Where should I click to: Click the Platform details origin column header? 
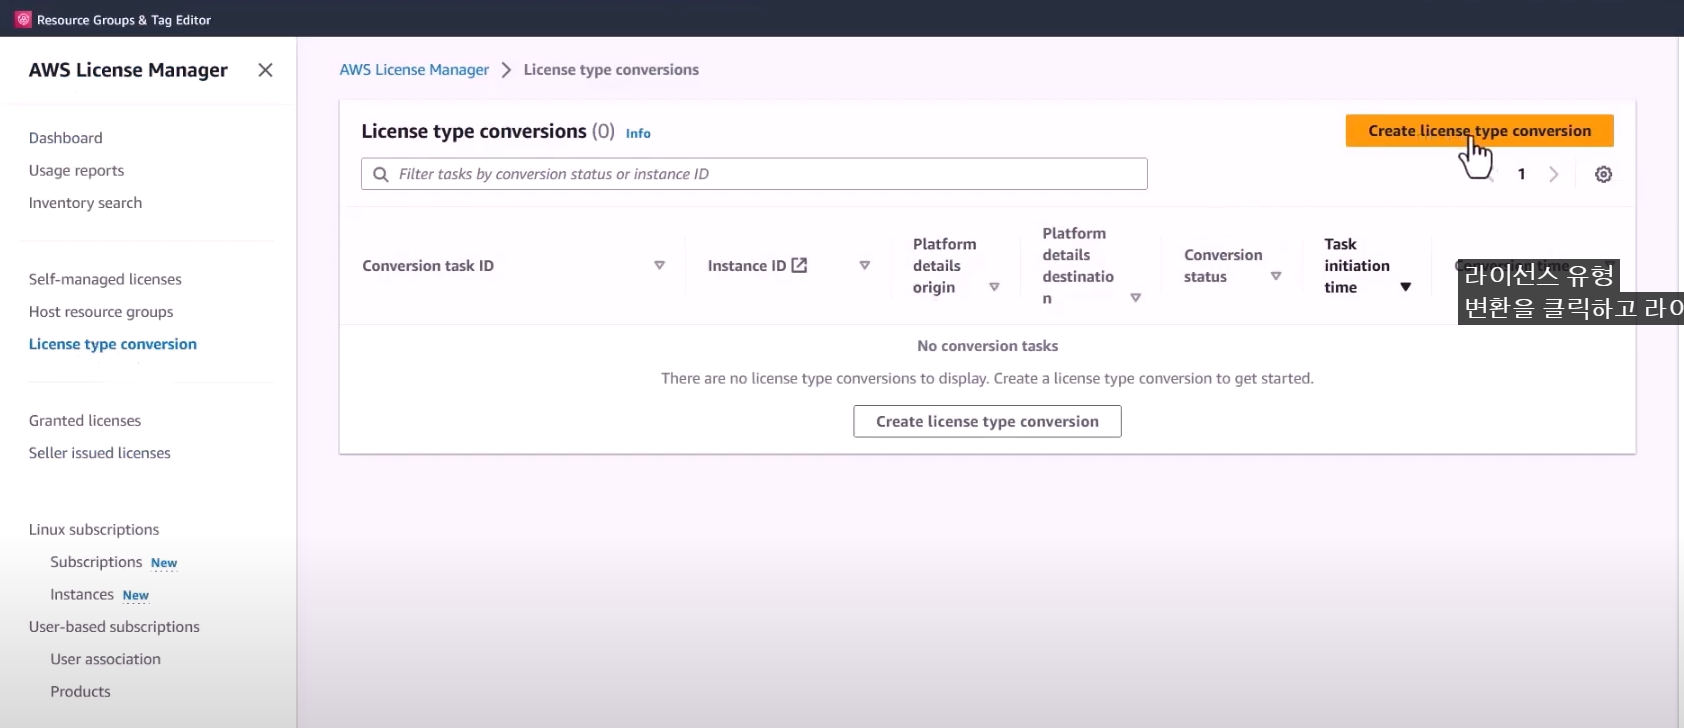pos(944,266)
